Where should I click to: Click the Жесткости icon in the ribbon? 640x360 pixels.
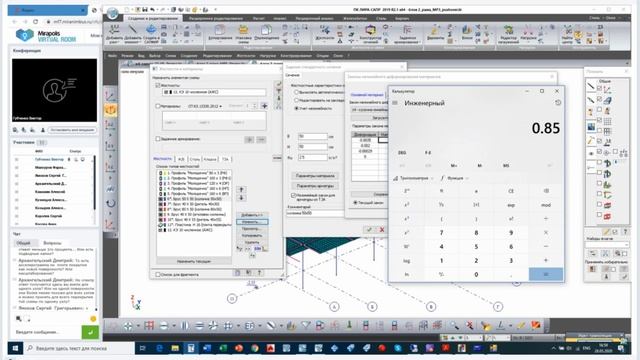[324, 33]
